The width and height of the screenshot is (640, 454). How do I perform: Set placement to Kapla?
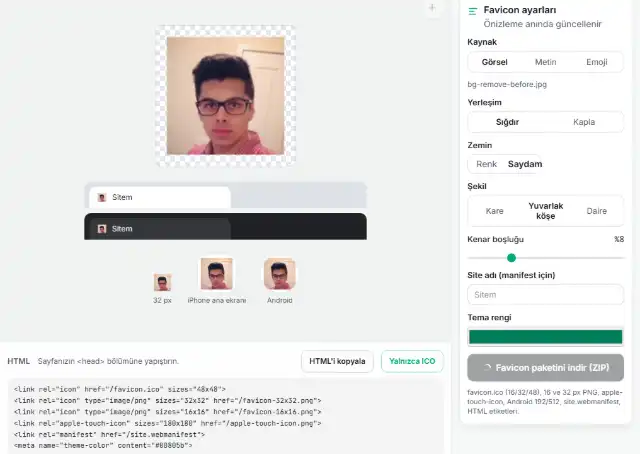584,122
